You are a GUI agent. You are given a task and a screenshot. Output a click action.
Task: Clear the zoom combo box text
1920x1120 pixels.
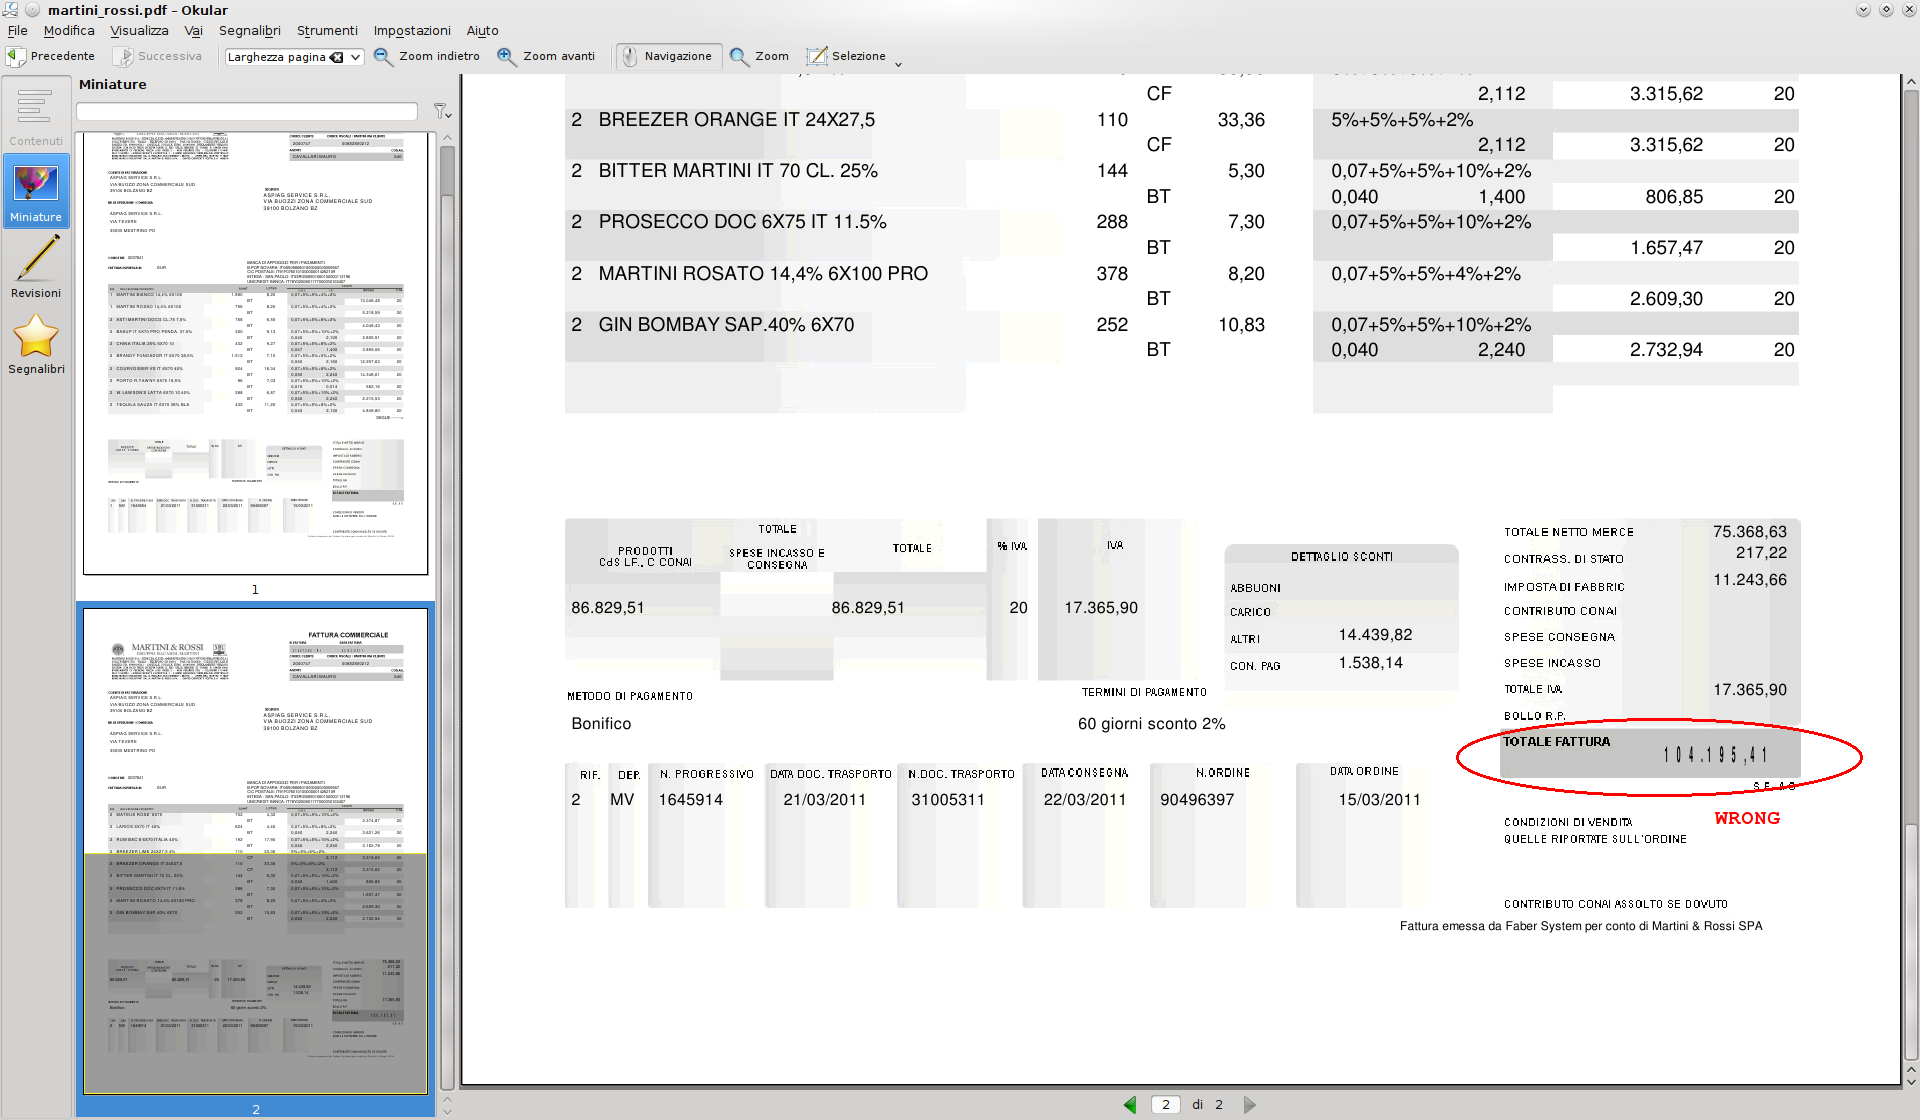(x=337, y=57)
